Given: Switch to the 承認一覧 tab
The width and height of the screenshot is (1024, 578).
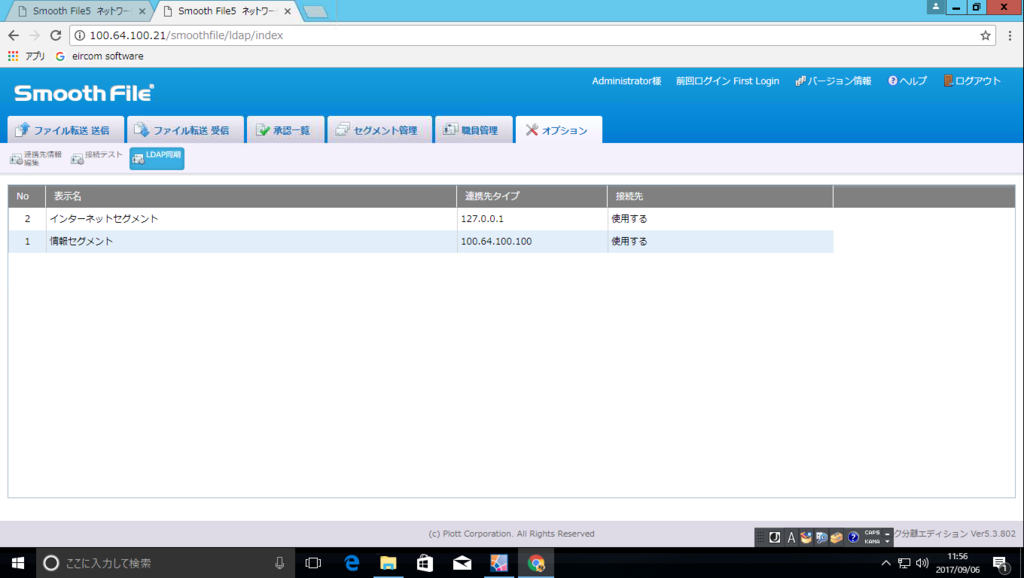Looking at the screenshot, I should pyautogui.click(x=285, y=130).
